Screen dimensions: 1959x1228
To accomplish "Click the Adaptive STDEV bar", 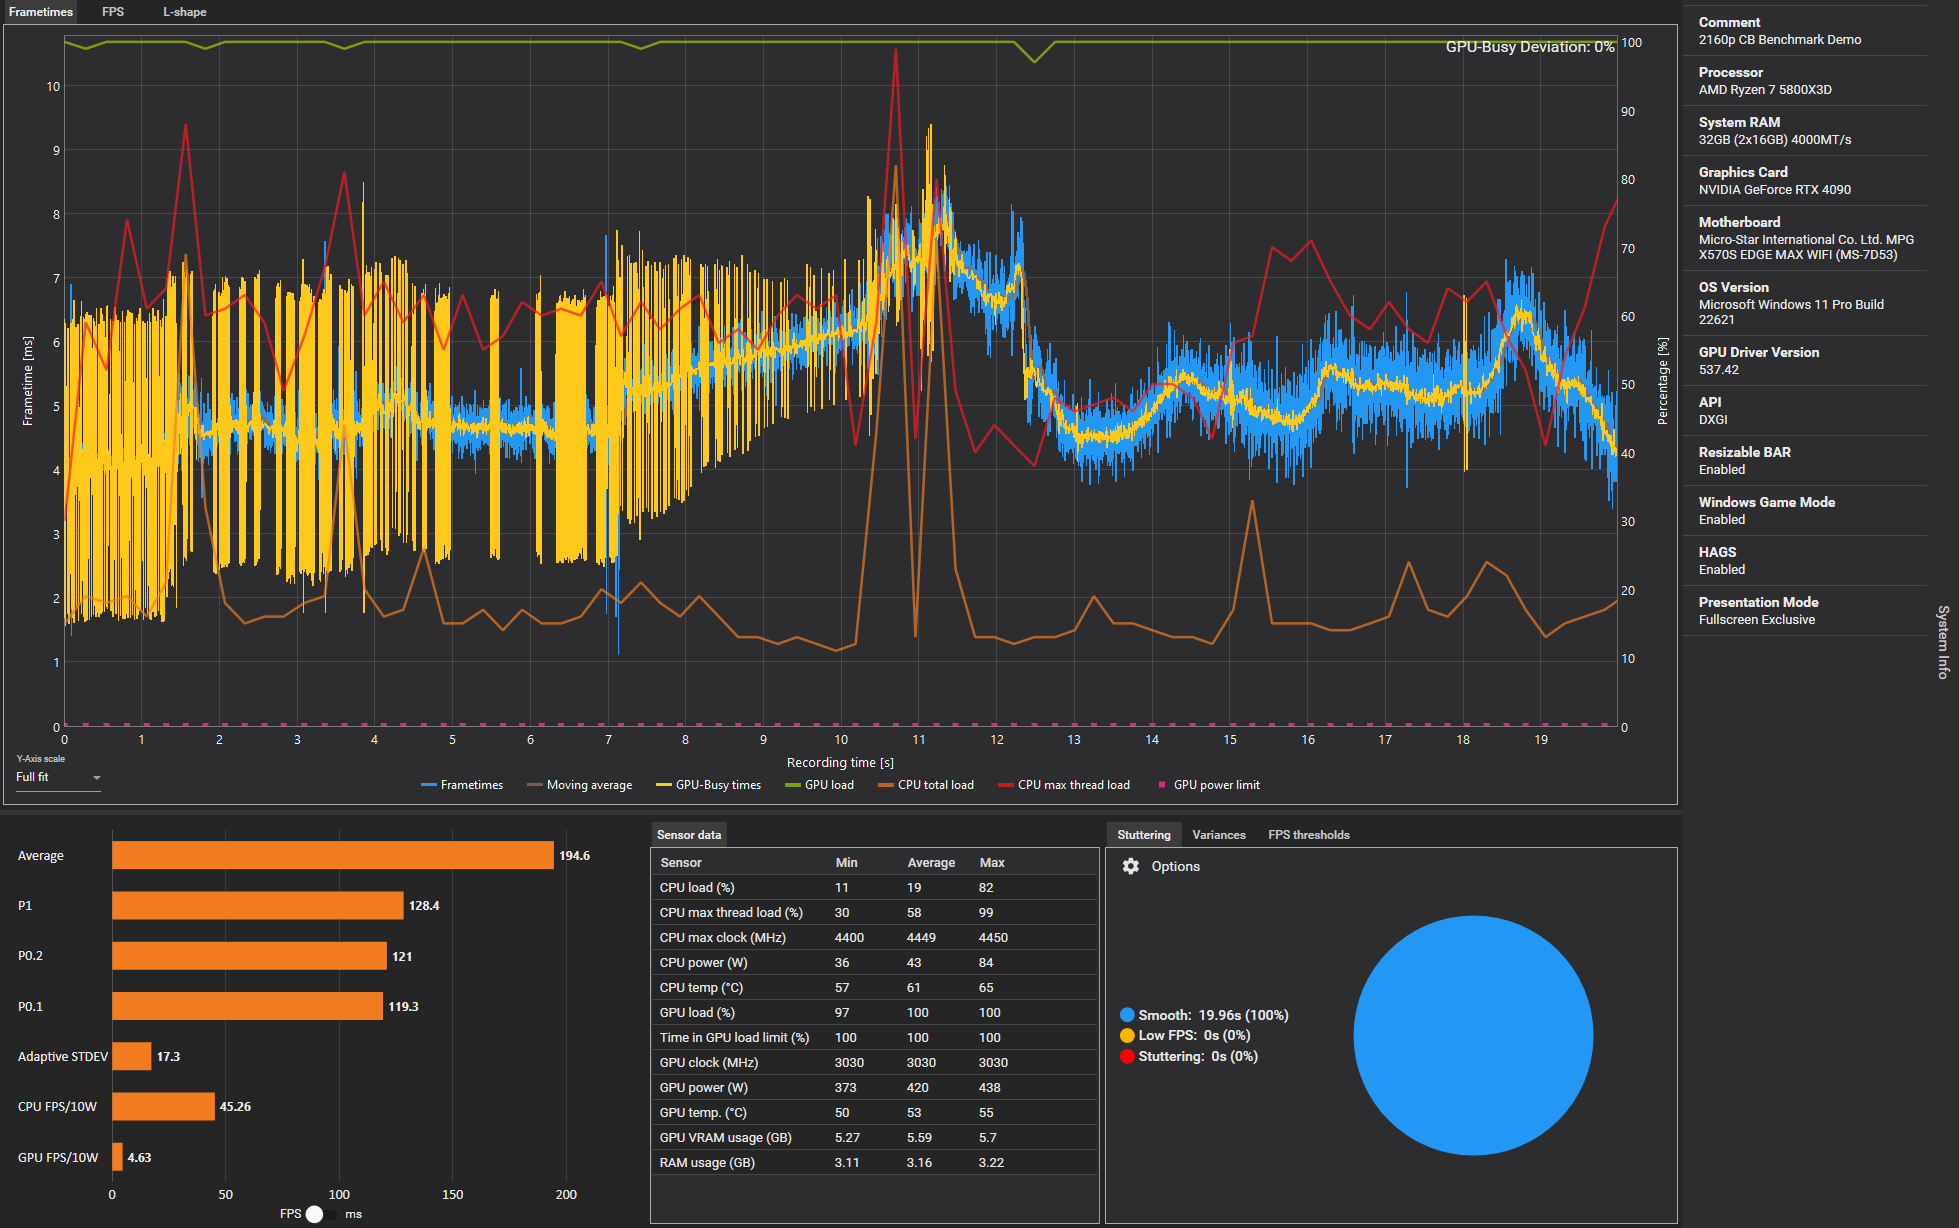I will pyautogui.click(x=132, y=1056).
